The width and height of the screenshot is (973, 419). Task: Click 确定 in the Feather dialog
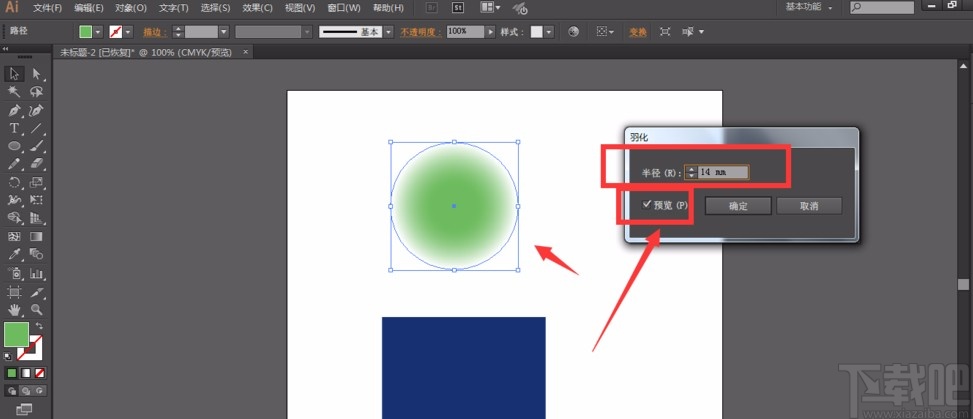point(738,206)
